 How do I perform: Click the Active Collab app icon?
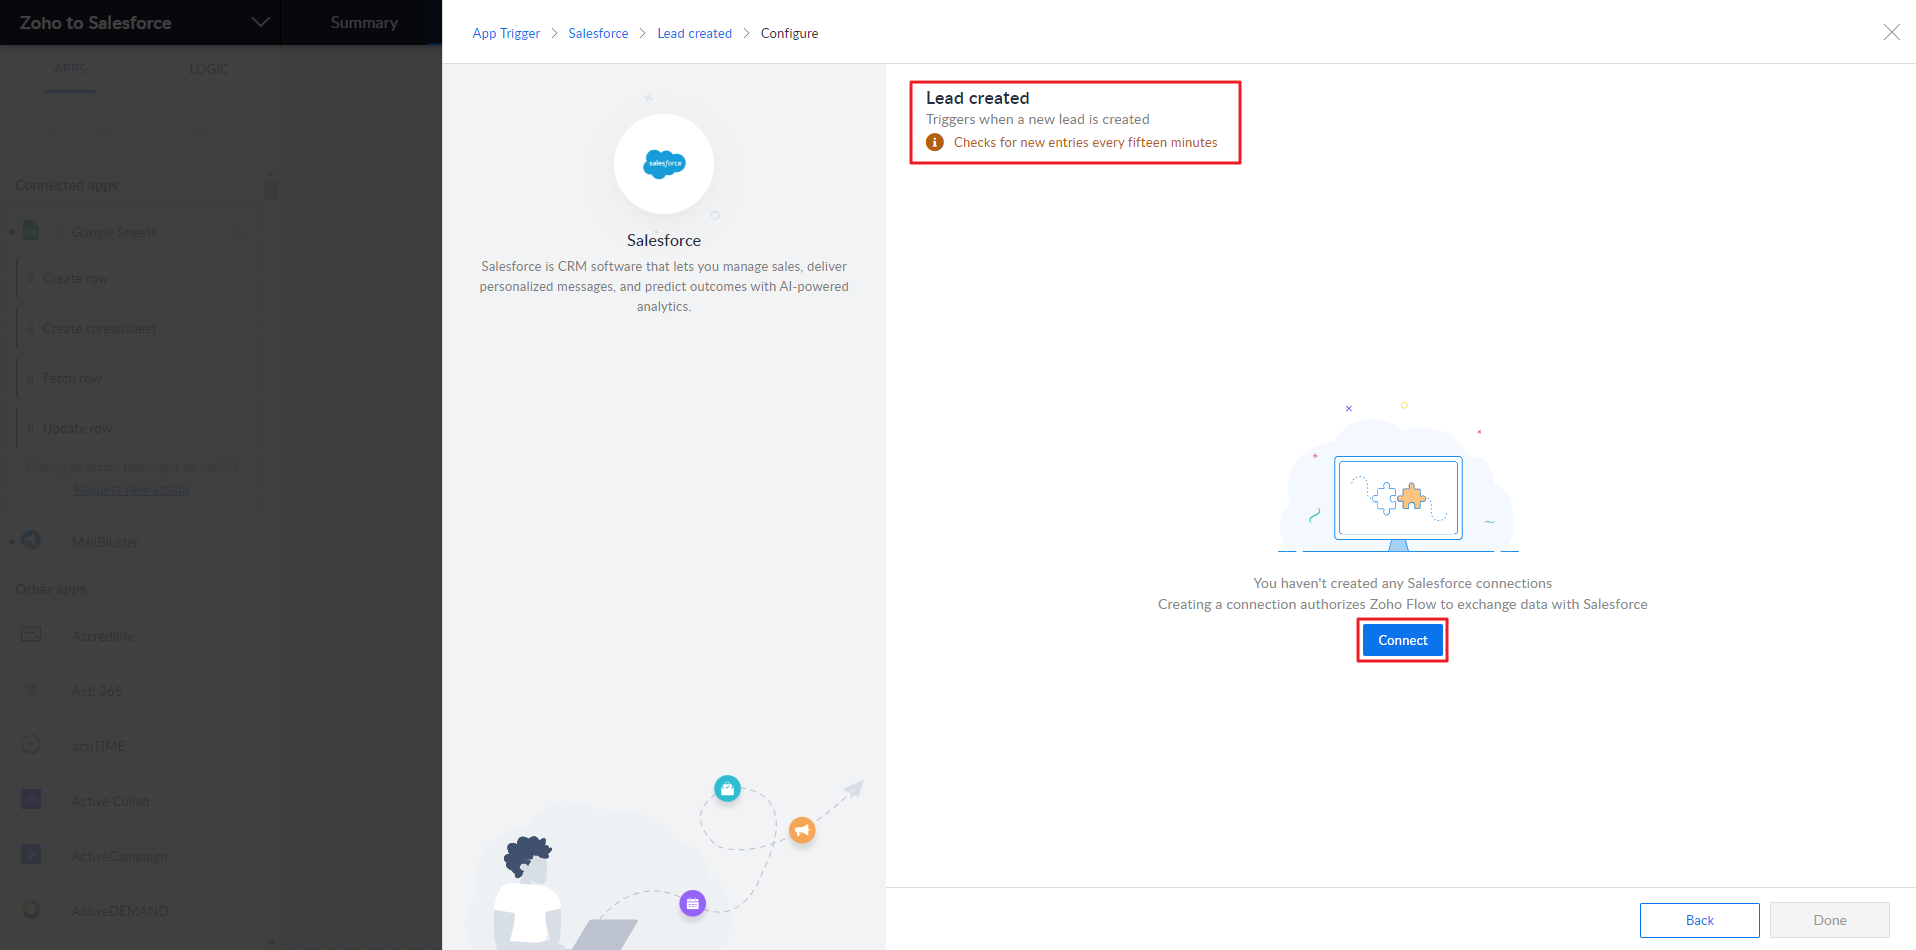[x=32, y=800]
